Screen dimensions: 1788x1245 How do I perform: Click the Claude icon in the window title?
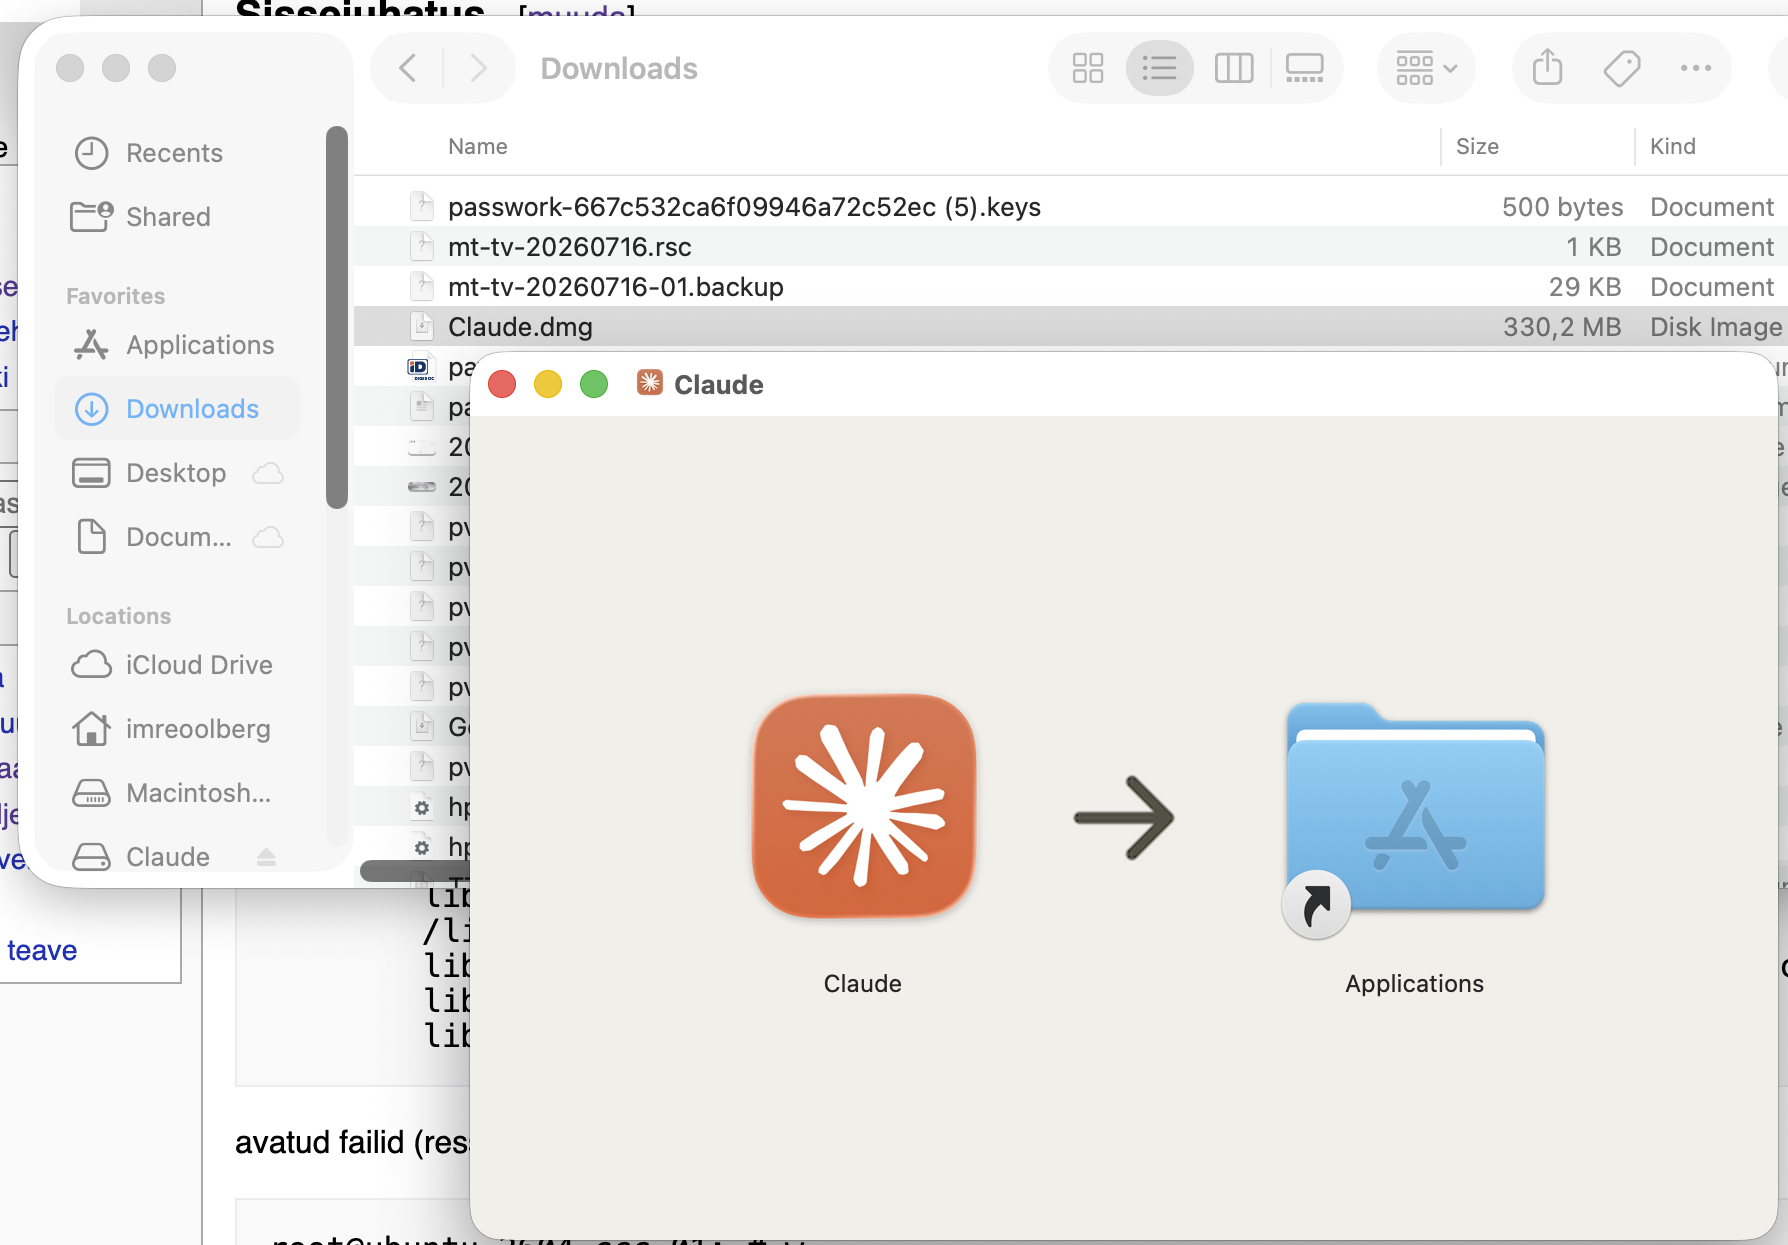(650, 383)
